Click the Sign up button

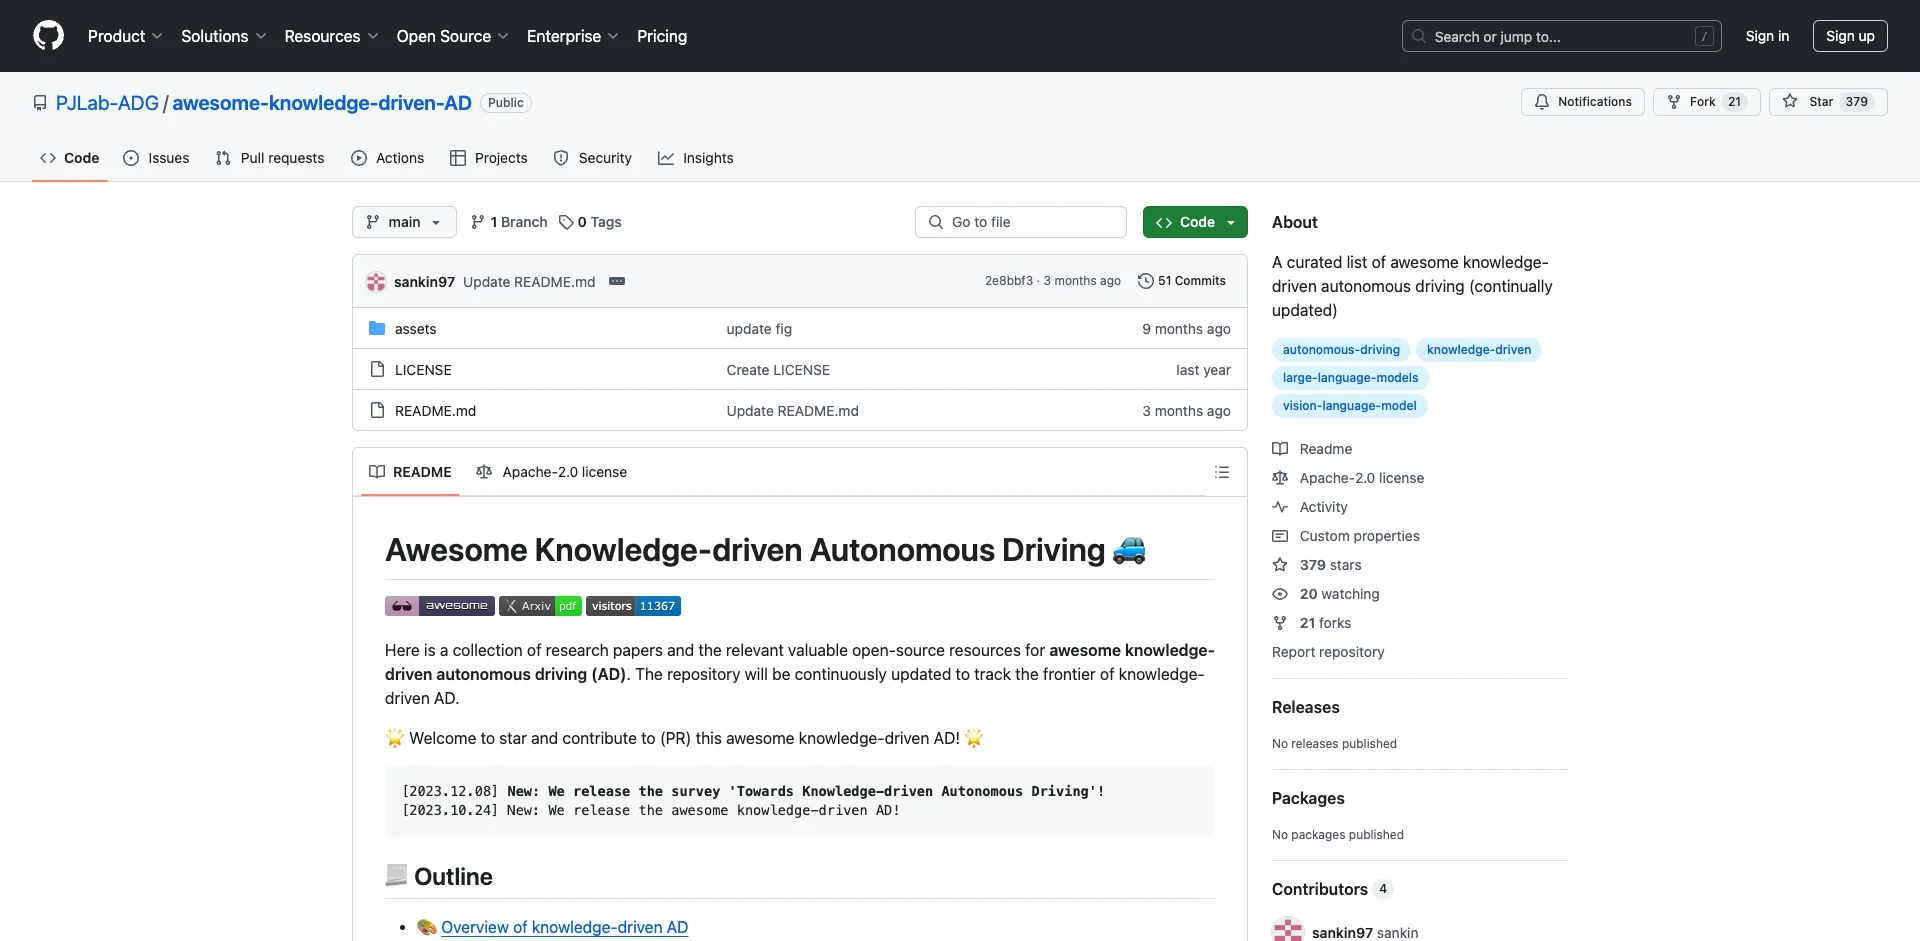[x=1850, y=36]
